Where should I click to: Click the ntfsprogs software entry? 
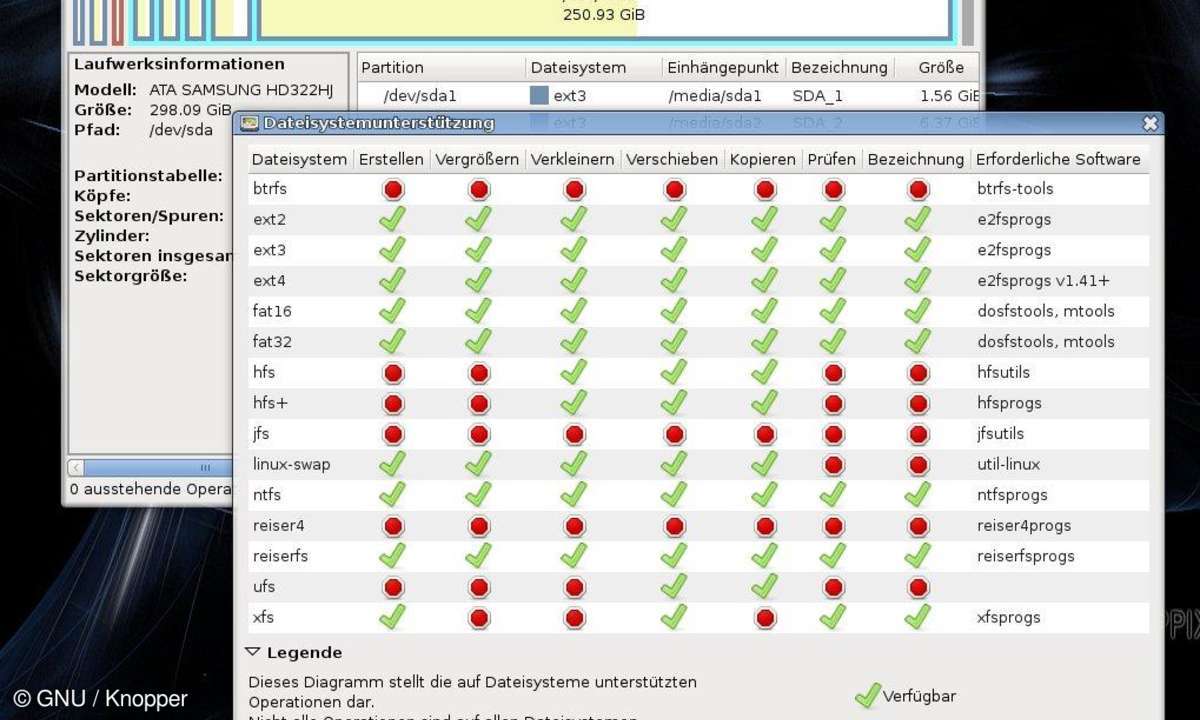(1012, 495)
